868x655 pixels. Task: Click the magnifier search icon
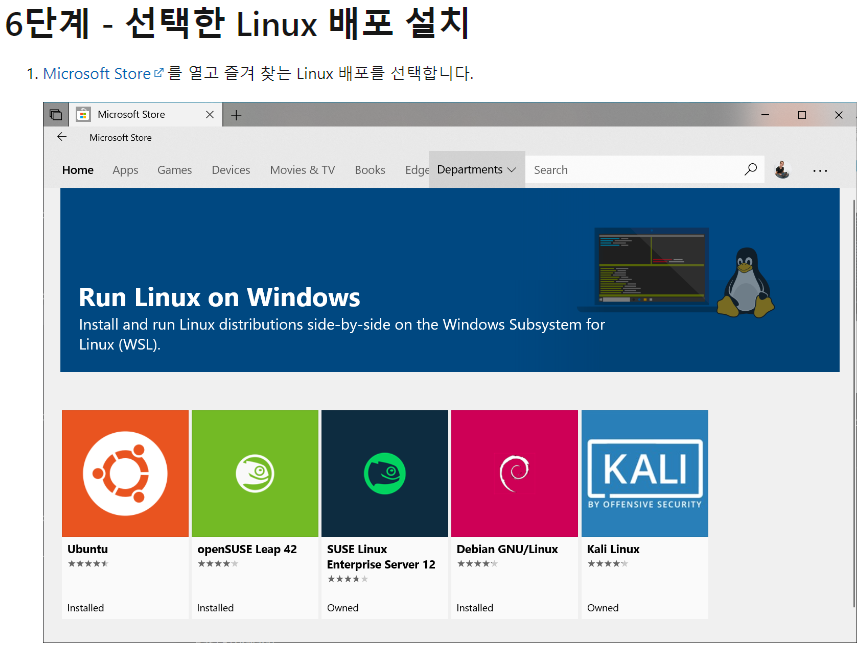coord(751,169)
